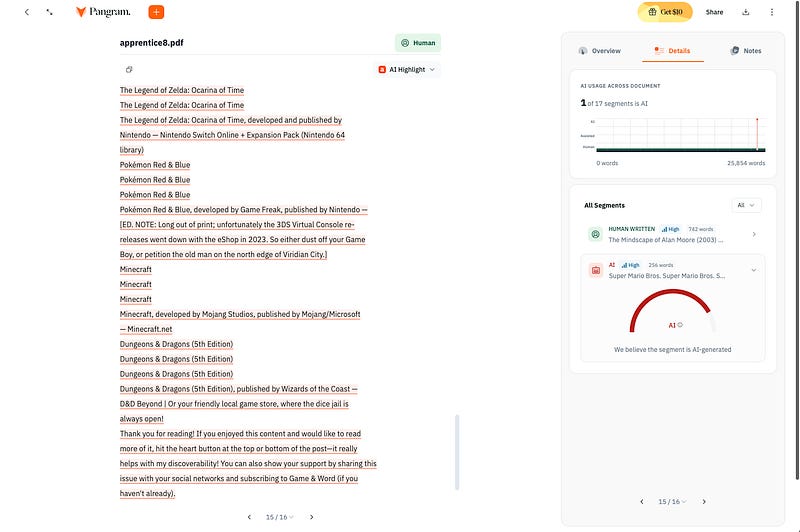The width and height of the screenshot is (800, 532).
Task: Open the 15 / 16 page selector under document
Action: [280, 517]
